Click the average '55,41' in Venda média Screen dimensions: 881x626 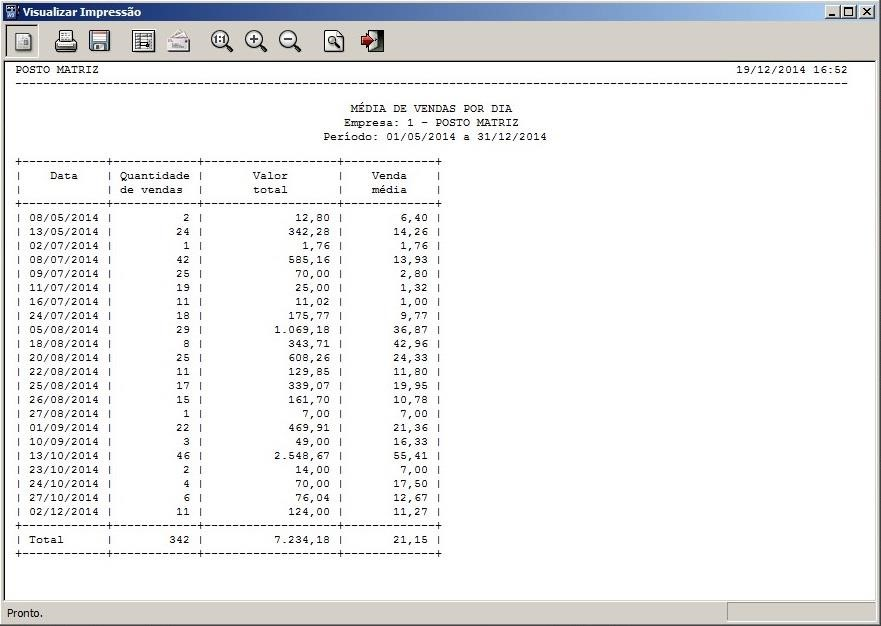click(410, 456)
